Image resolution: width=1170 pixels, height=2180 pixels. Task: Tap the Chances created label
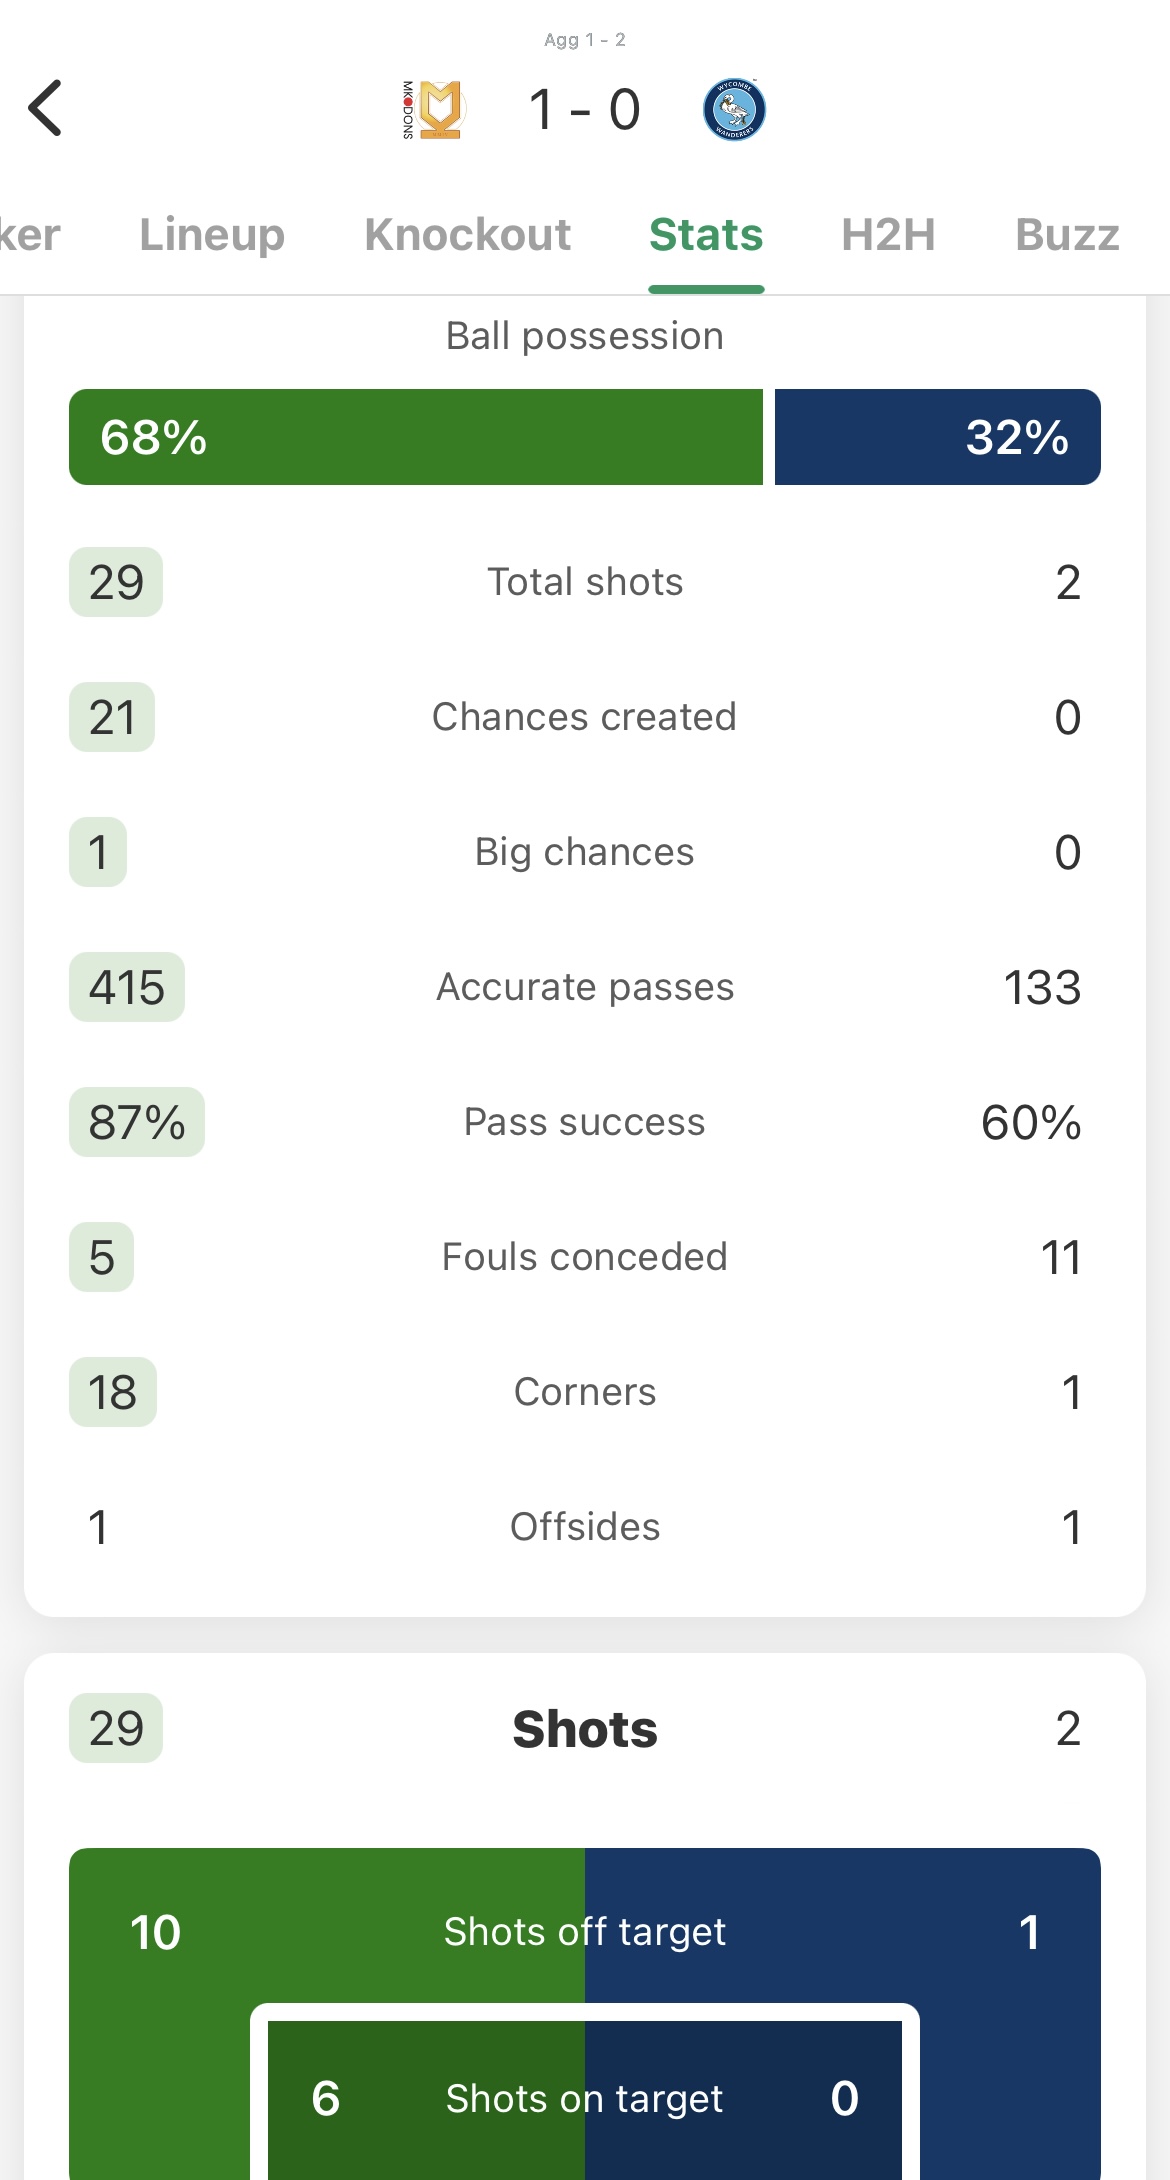(585, 717)
